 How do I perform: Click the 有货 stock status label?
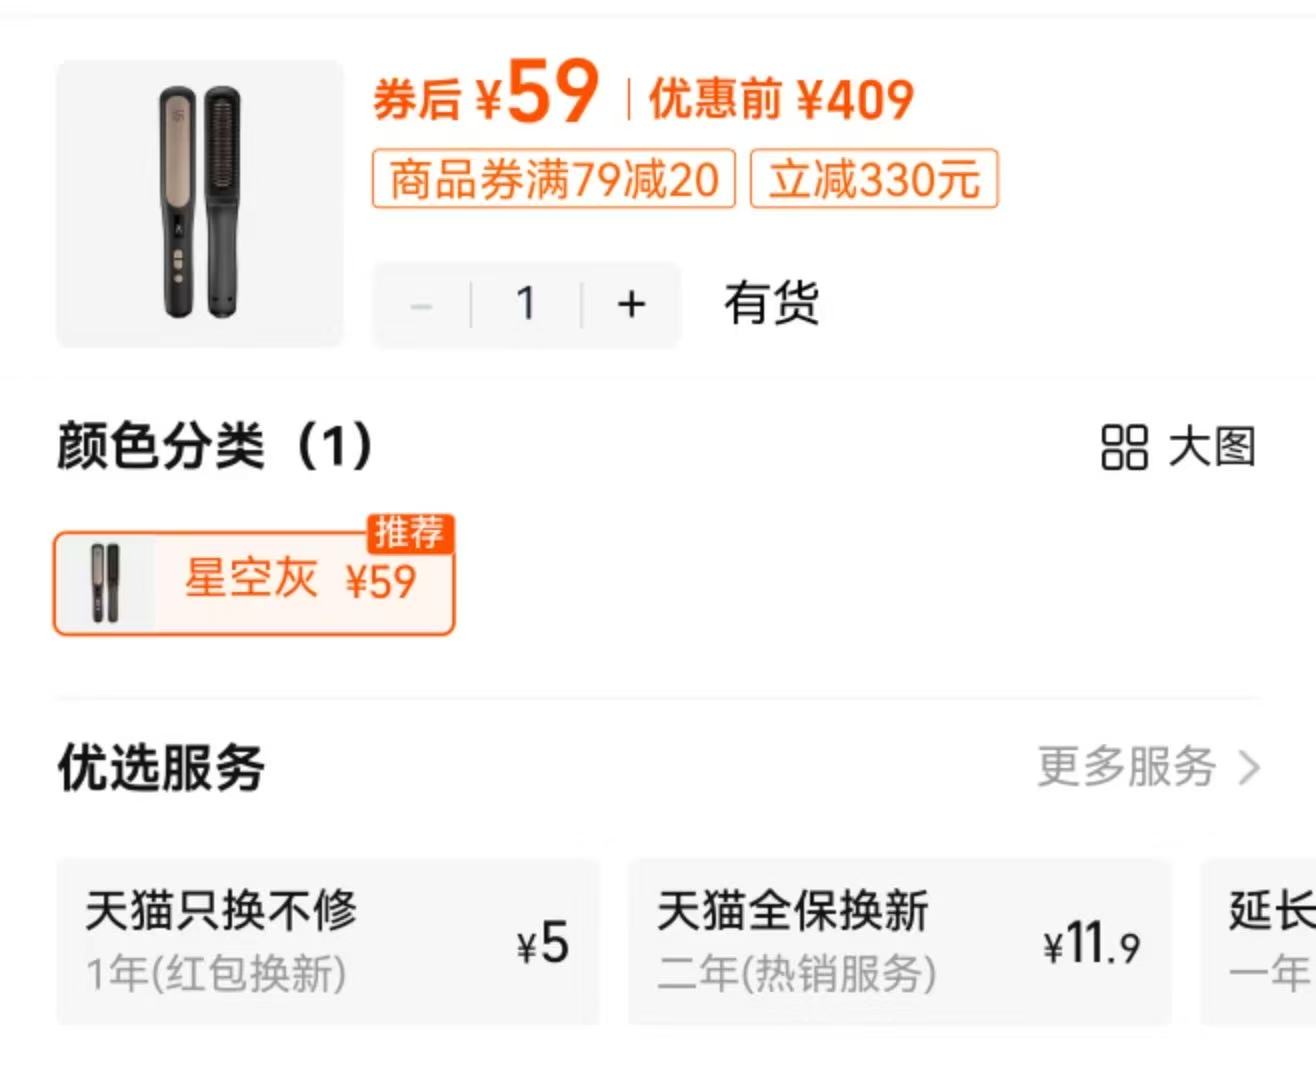pos(770,305)
